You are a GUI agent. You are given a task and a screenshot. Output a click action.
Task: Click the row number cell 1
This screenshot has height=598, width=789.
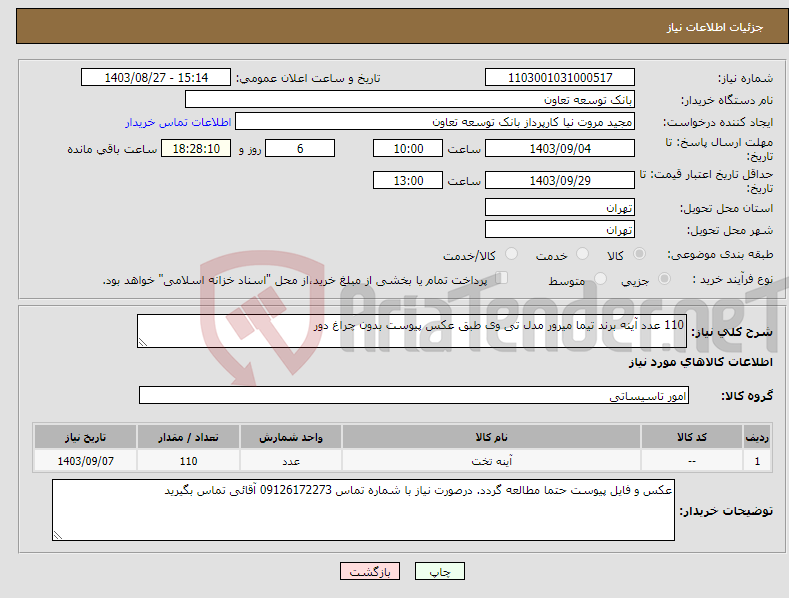click(x=757, y=461)
